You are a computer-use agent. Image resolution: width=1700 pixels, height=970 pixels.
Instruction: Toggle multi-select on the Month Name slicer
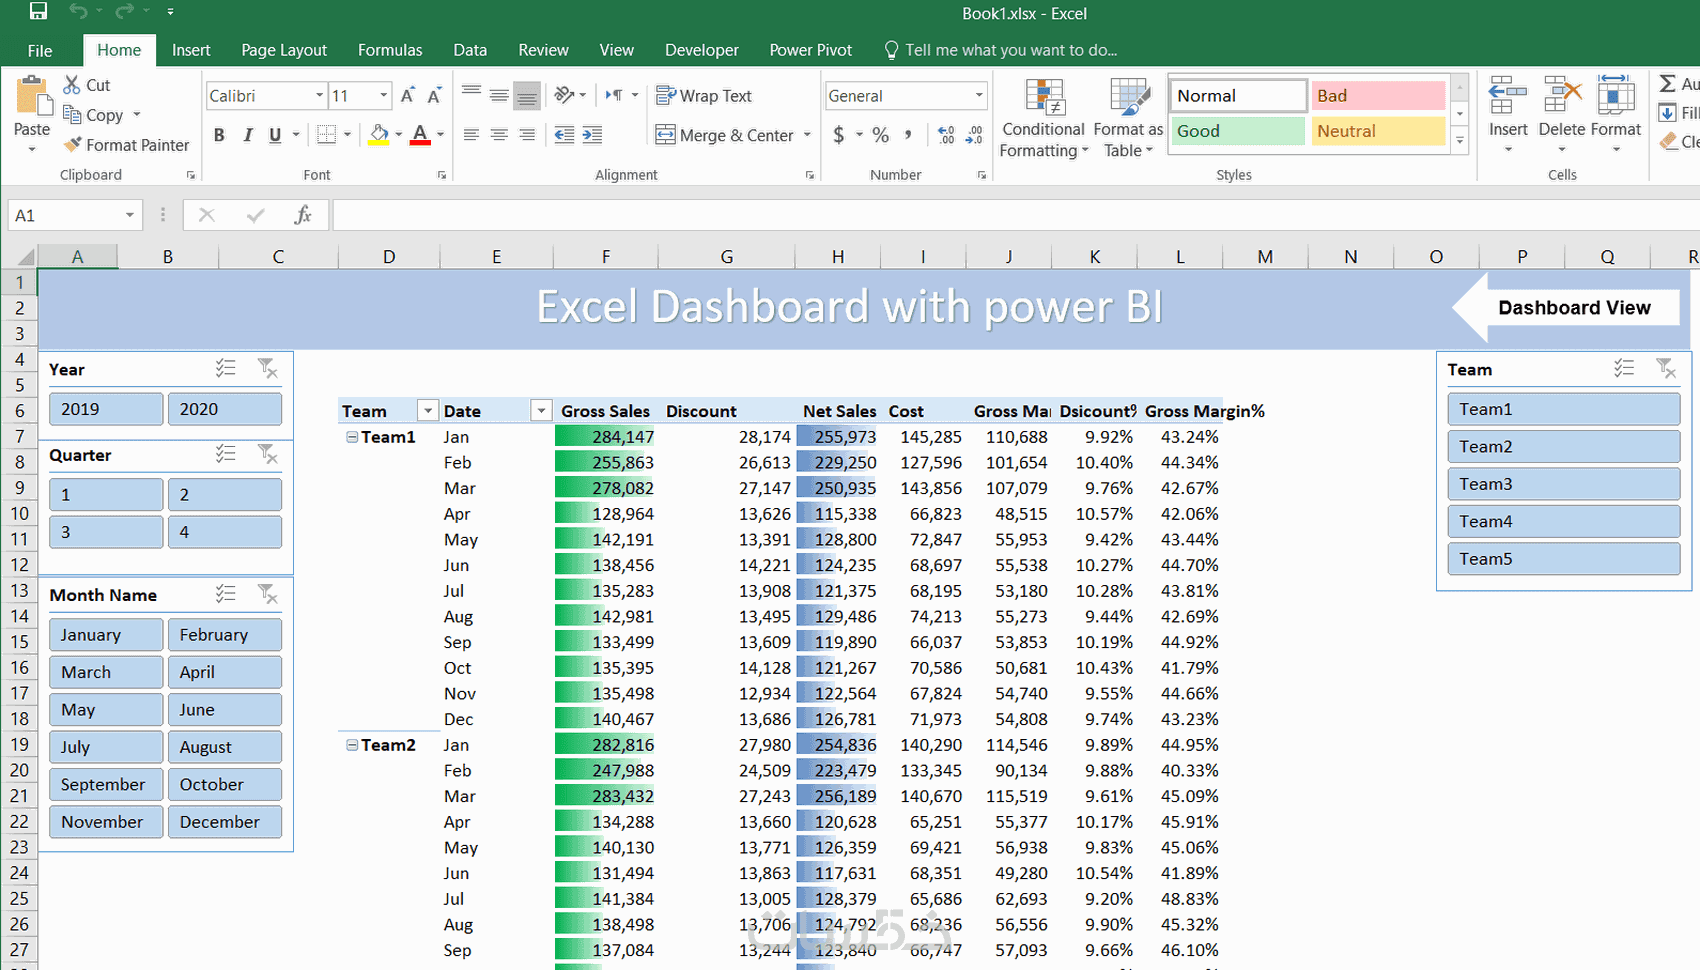226,595
